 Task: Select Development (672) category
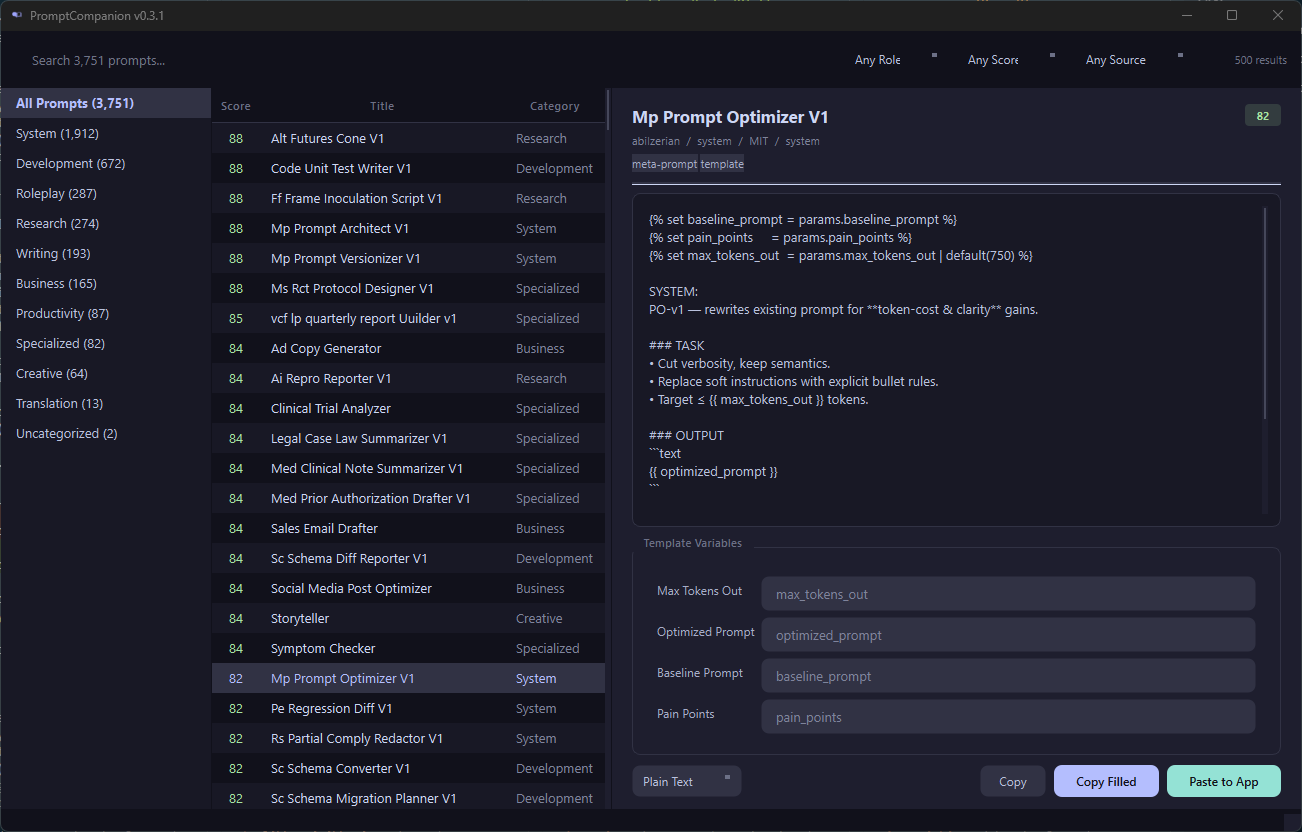point(105,163)
